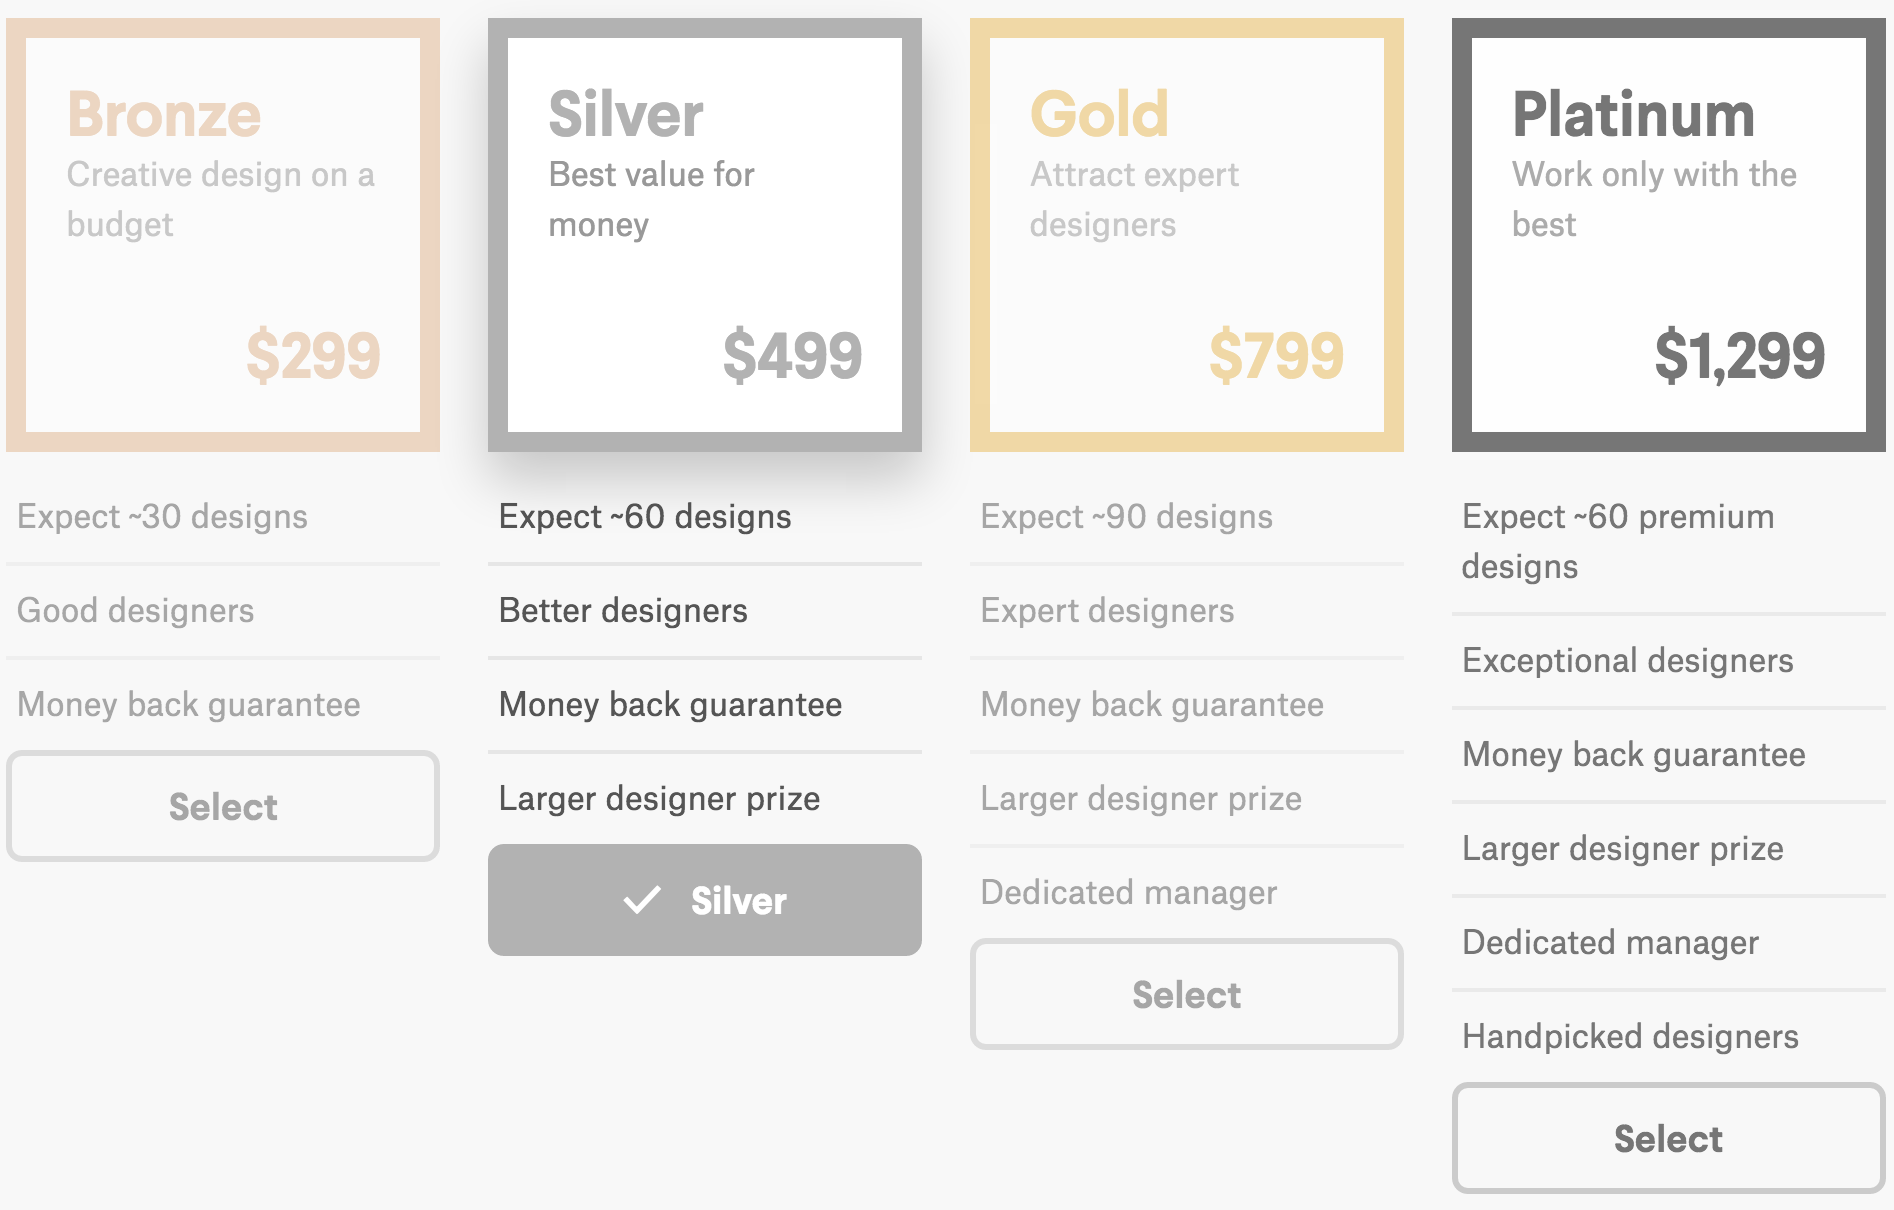Click 'Dedicated manager' feature under Gold
Image resolution: width=1894 pixels, height=1210 pixels.
[x=1128, y=892]
